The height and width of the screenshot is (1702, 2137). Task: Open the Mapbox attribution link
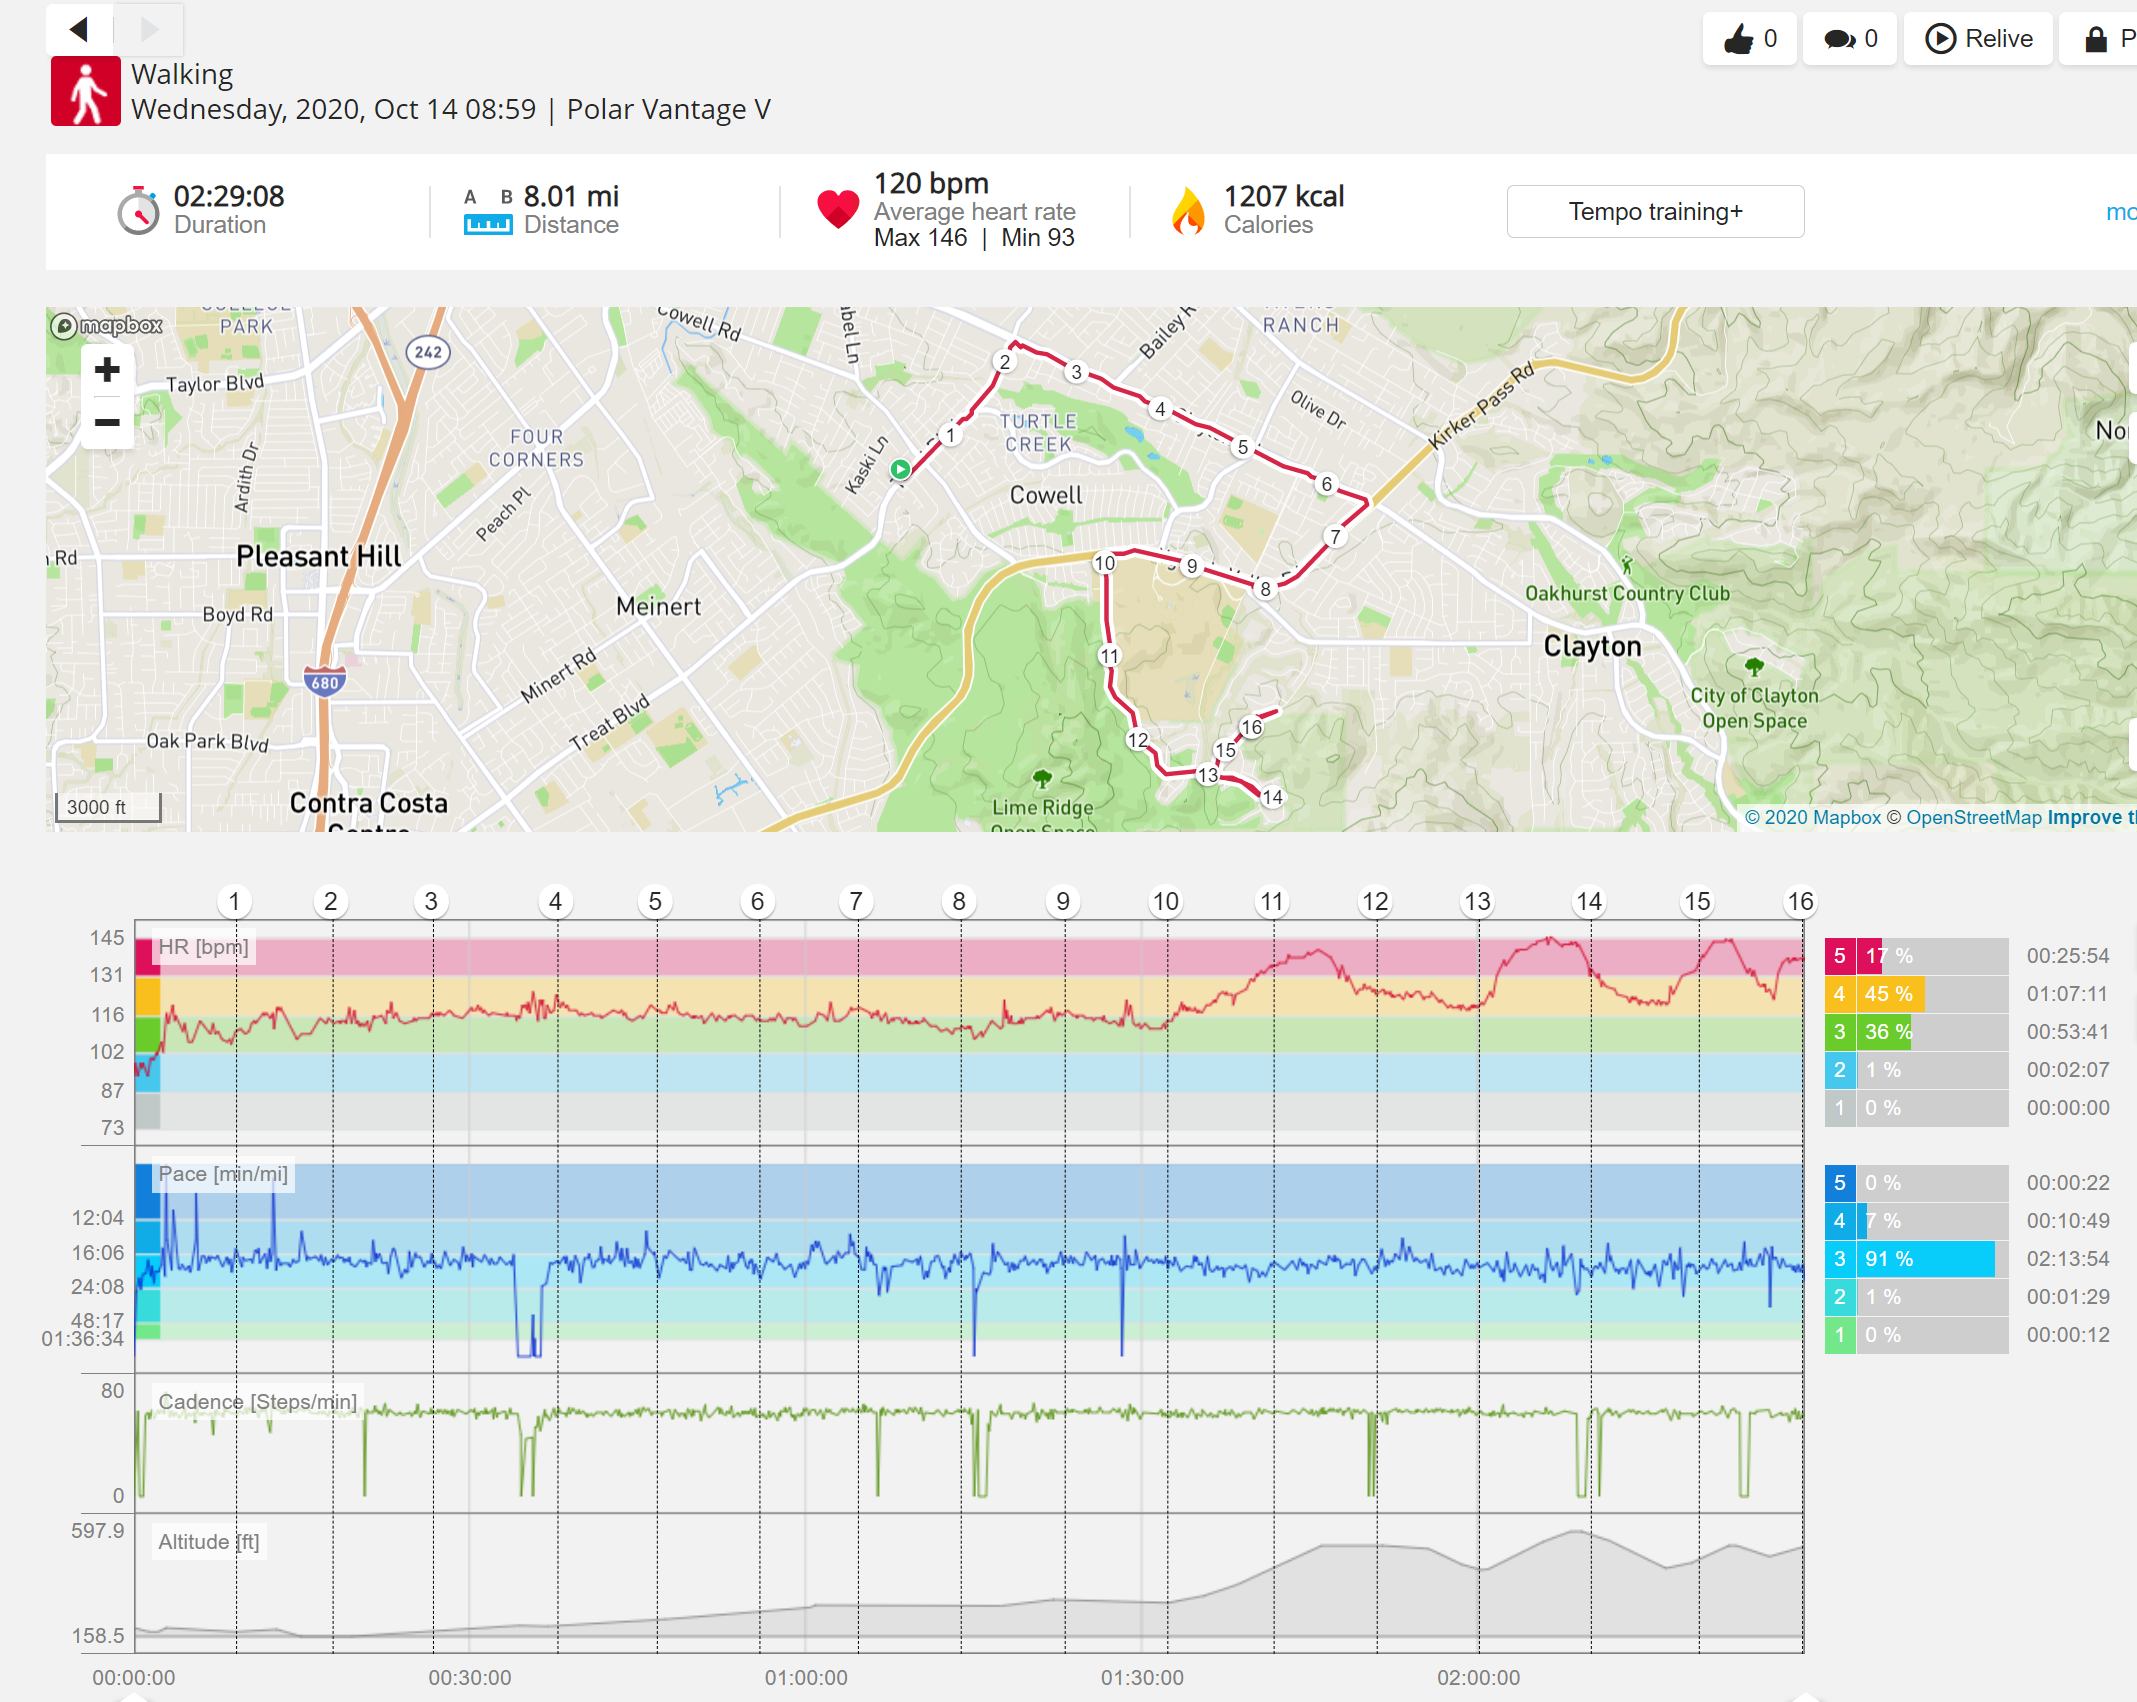pos(1812,817)
